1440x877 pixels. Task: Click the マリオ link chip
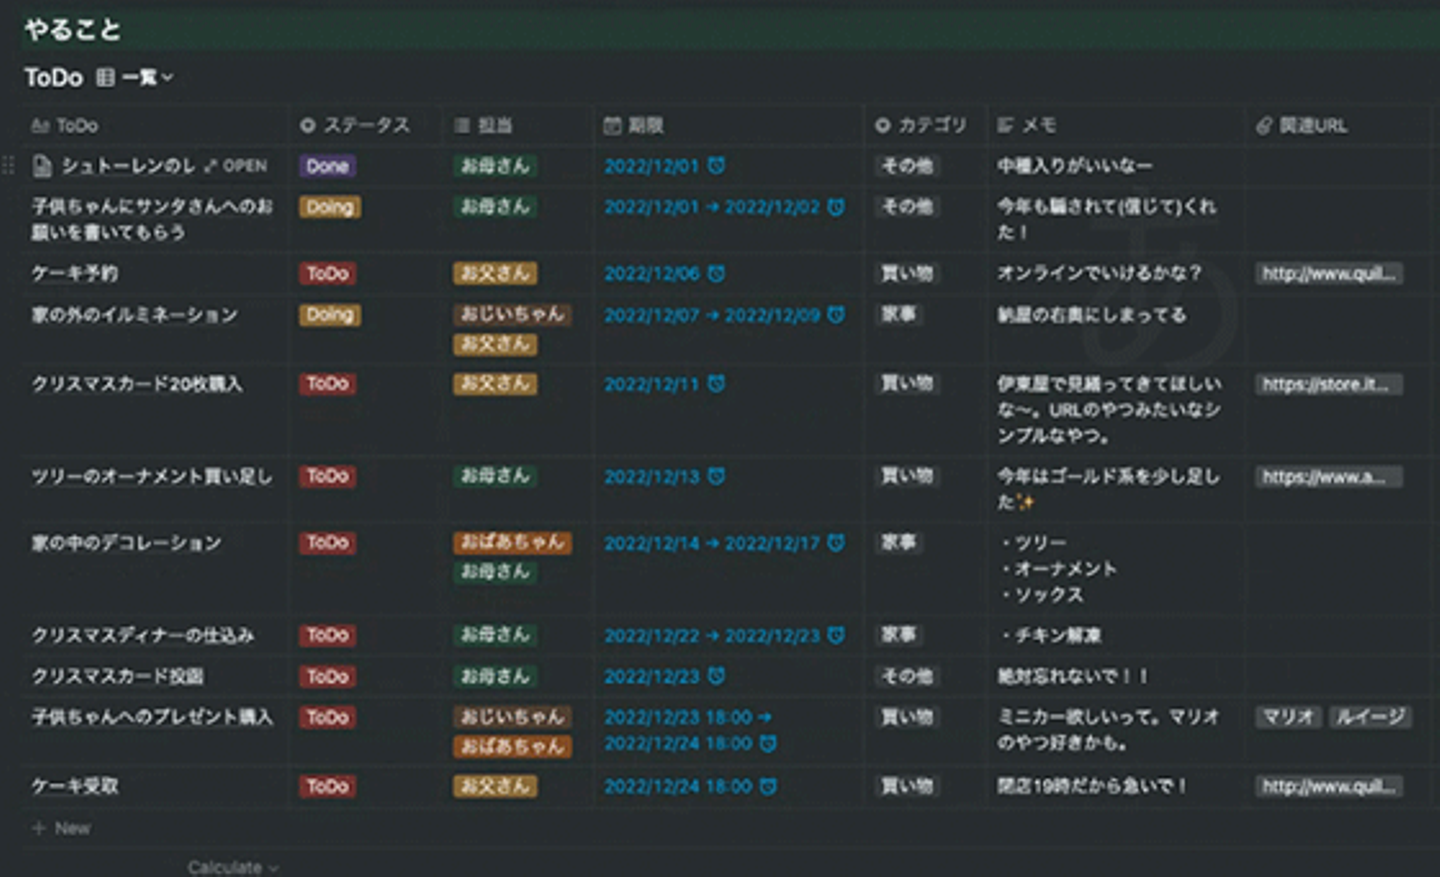click(x=1289, y=717)
